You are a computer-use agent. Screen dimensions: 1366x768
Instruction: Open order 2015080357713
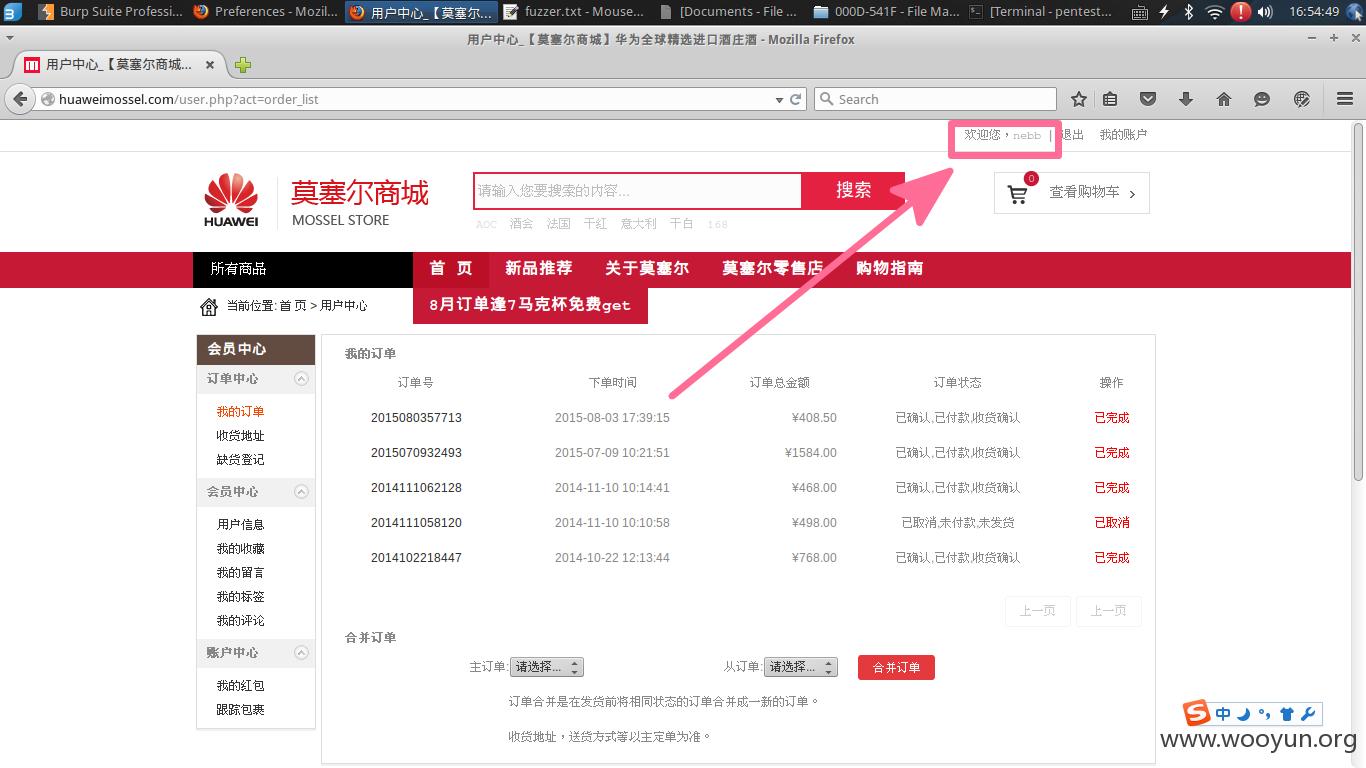tap(416, 418)
